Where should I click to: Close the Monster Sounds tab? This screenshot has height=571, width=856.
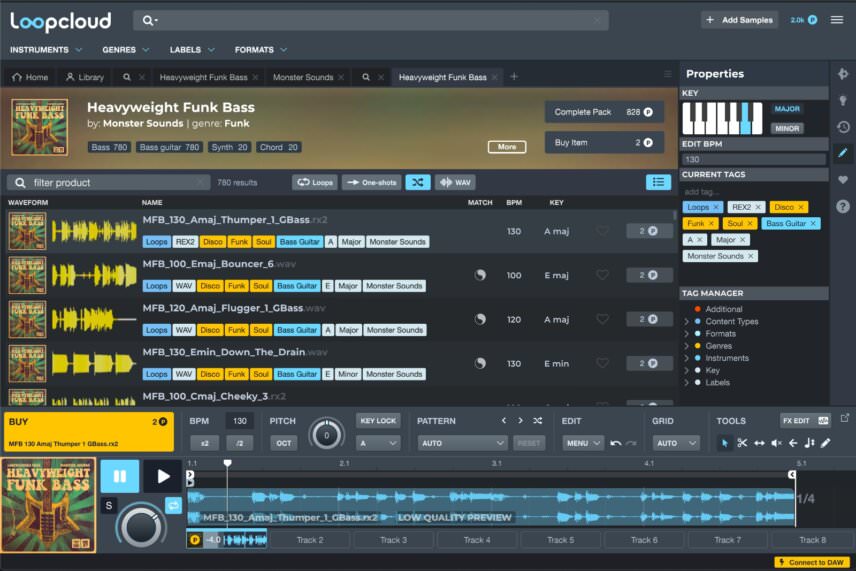tap(341, 78)
